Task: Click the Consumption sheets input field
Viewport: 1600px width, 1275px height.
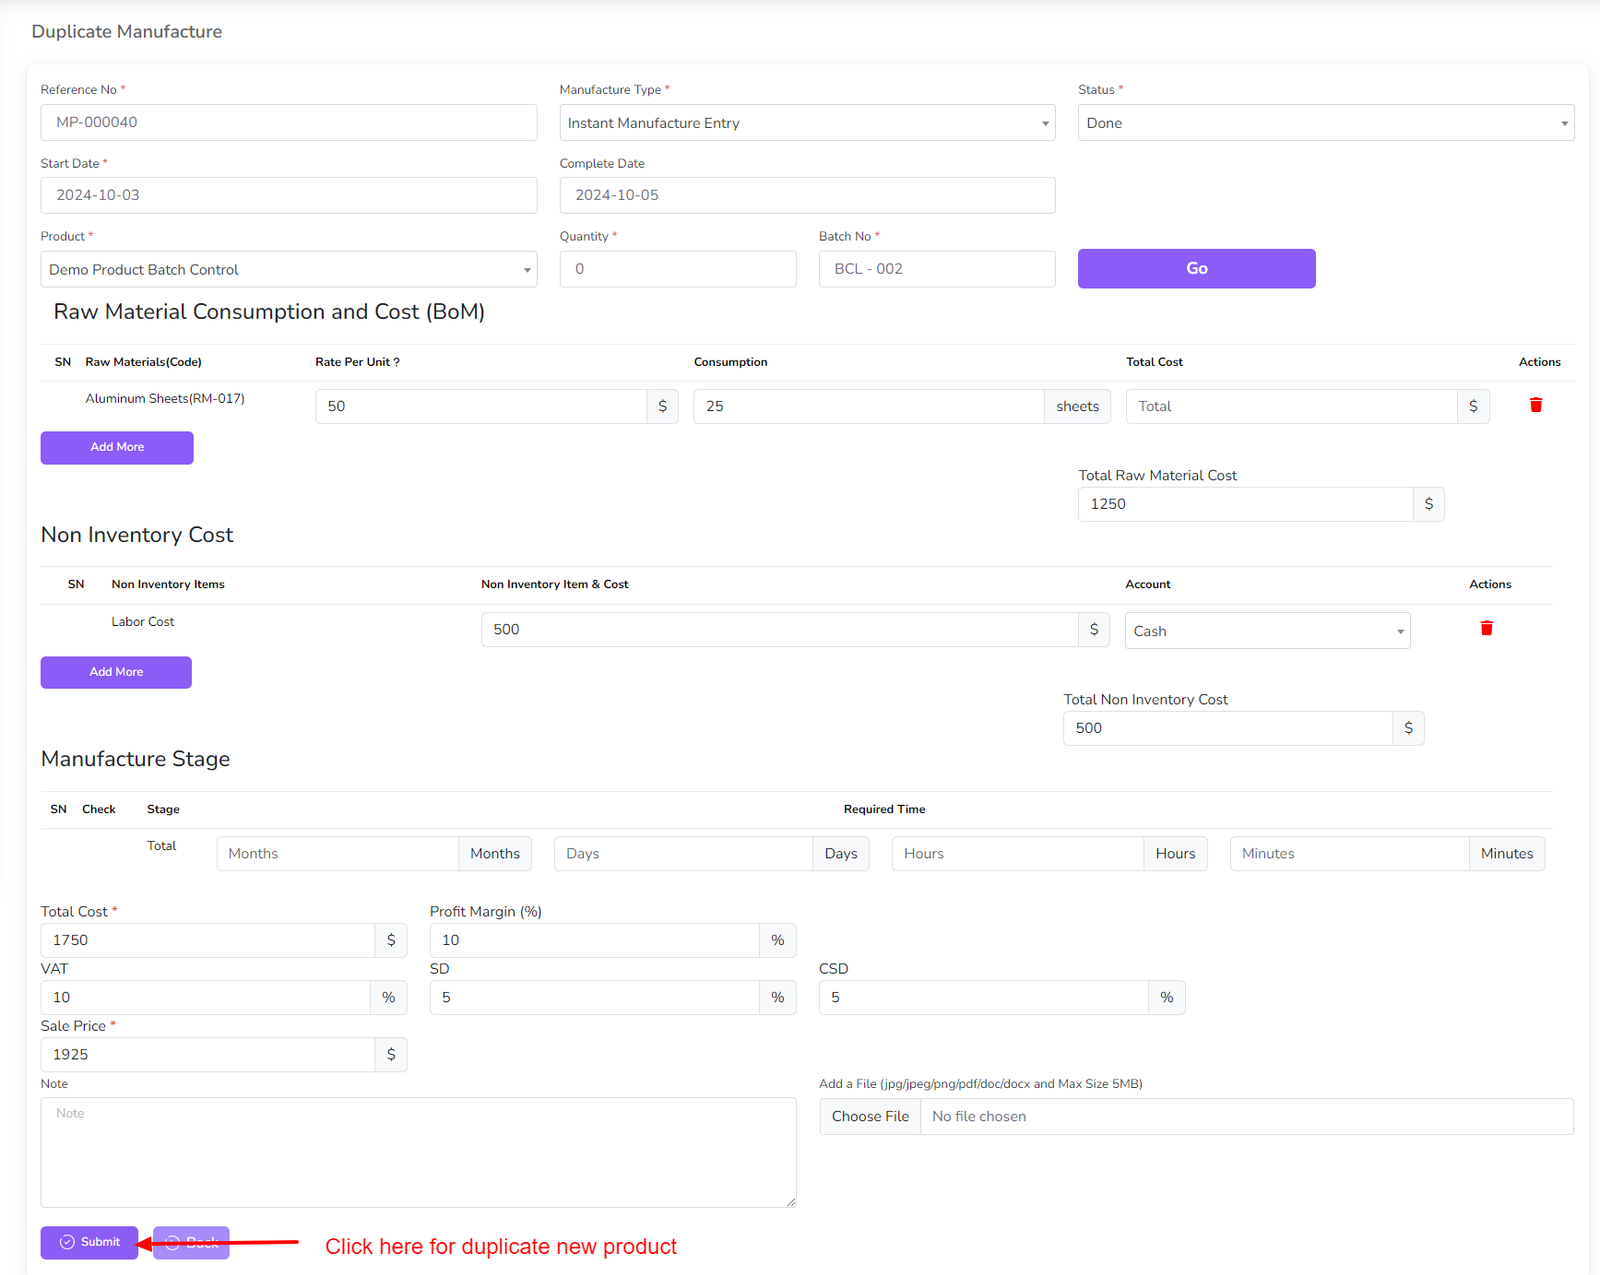Action: click(868, 406)
